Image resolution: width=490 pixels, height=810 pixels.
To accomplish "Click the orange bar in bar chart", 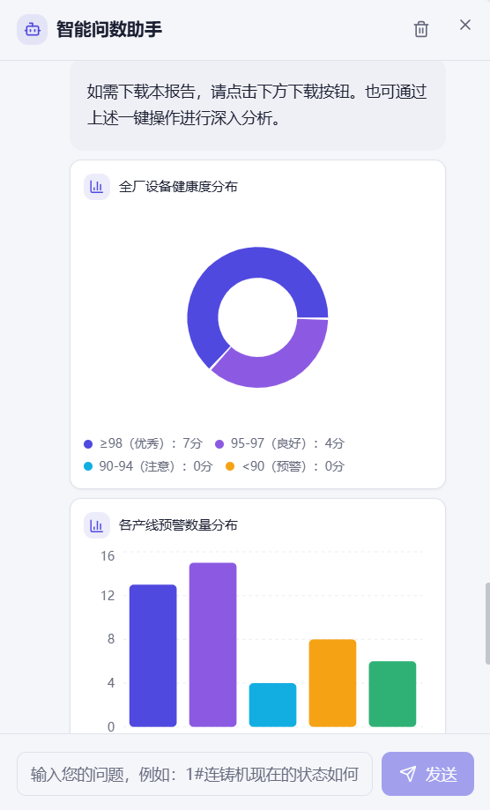I will (x=333, y=683).
